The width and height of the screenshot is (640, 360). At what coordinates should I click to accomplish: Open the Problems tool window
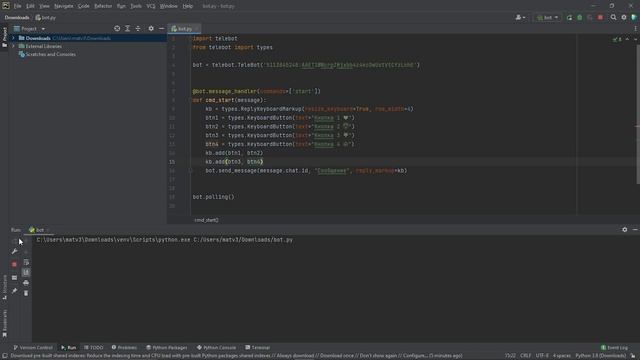point(124,348)
